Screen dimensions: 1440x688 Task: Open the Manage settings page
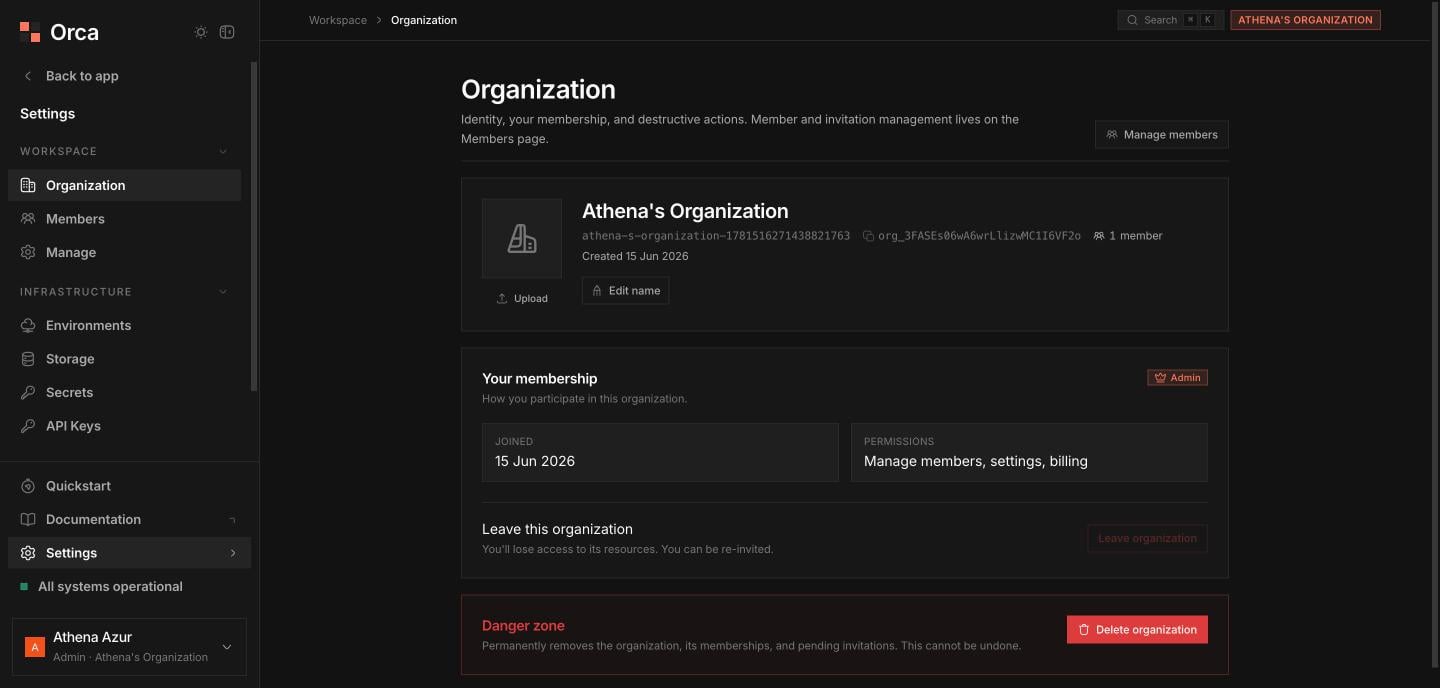tap(124, 252)
